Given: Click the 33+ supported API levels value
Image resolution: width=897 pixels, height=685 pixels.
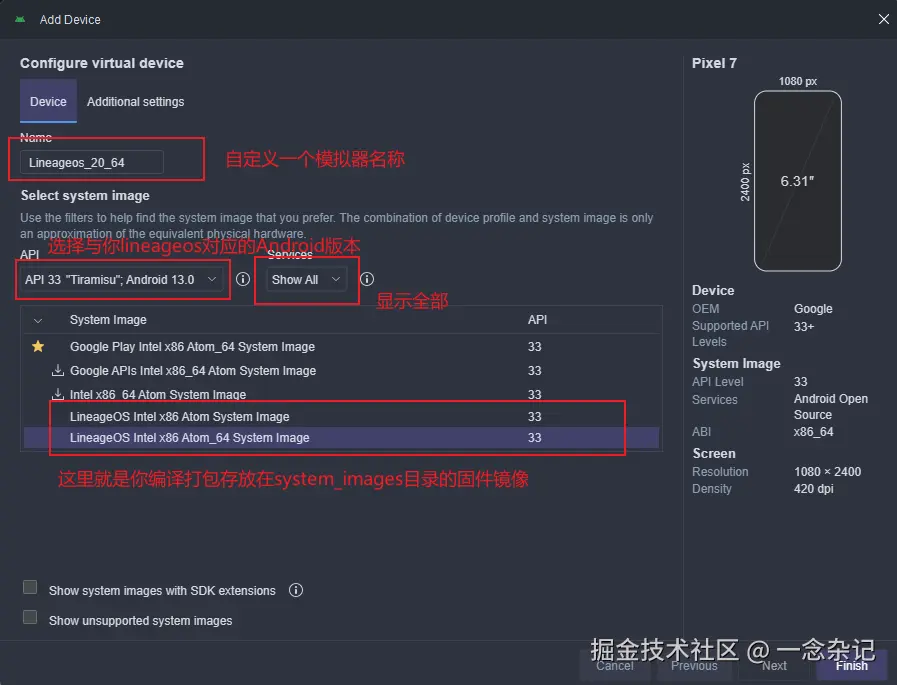Looking at the screenshot, I should pyautogui.click(x=804, y=326).
